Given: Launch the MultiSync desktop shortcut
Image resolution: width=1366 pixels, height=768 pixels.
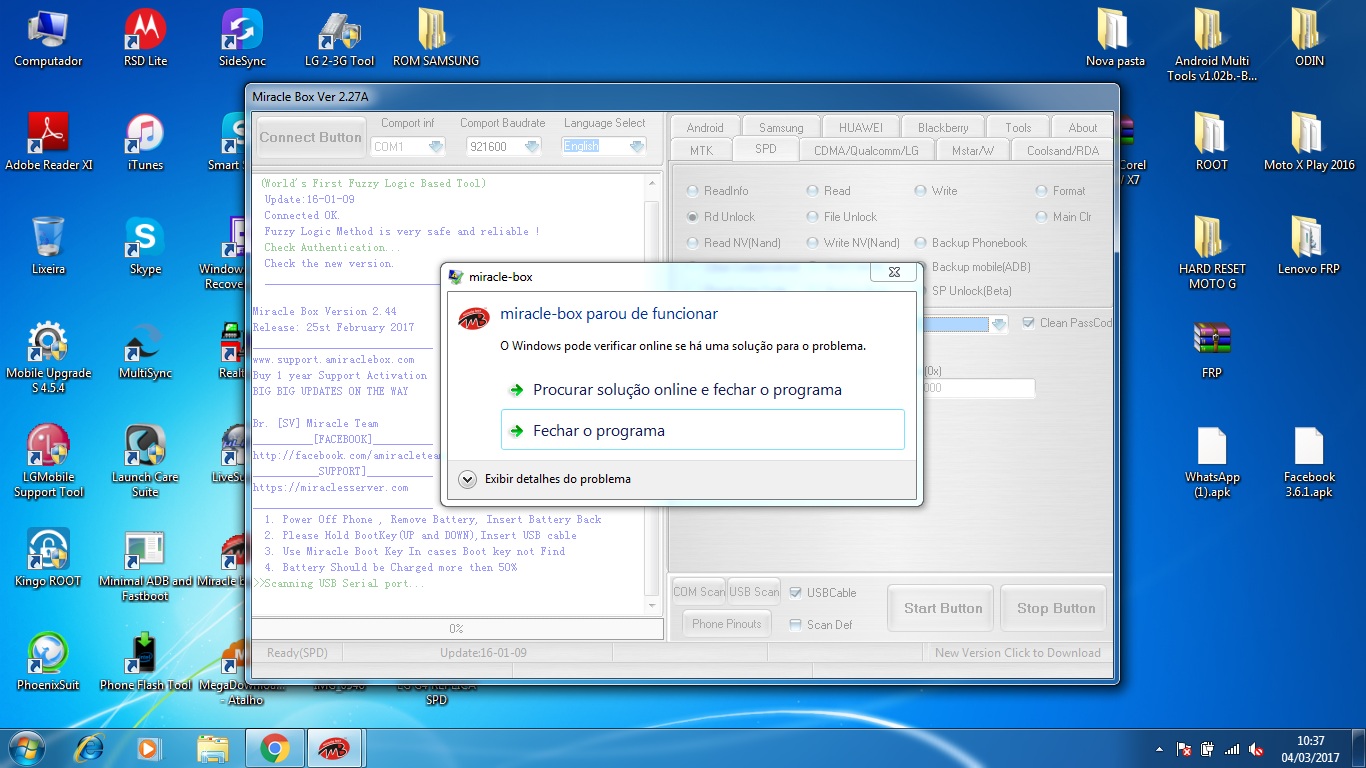Looking at the screenshot, I should tap(146, 350).
